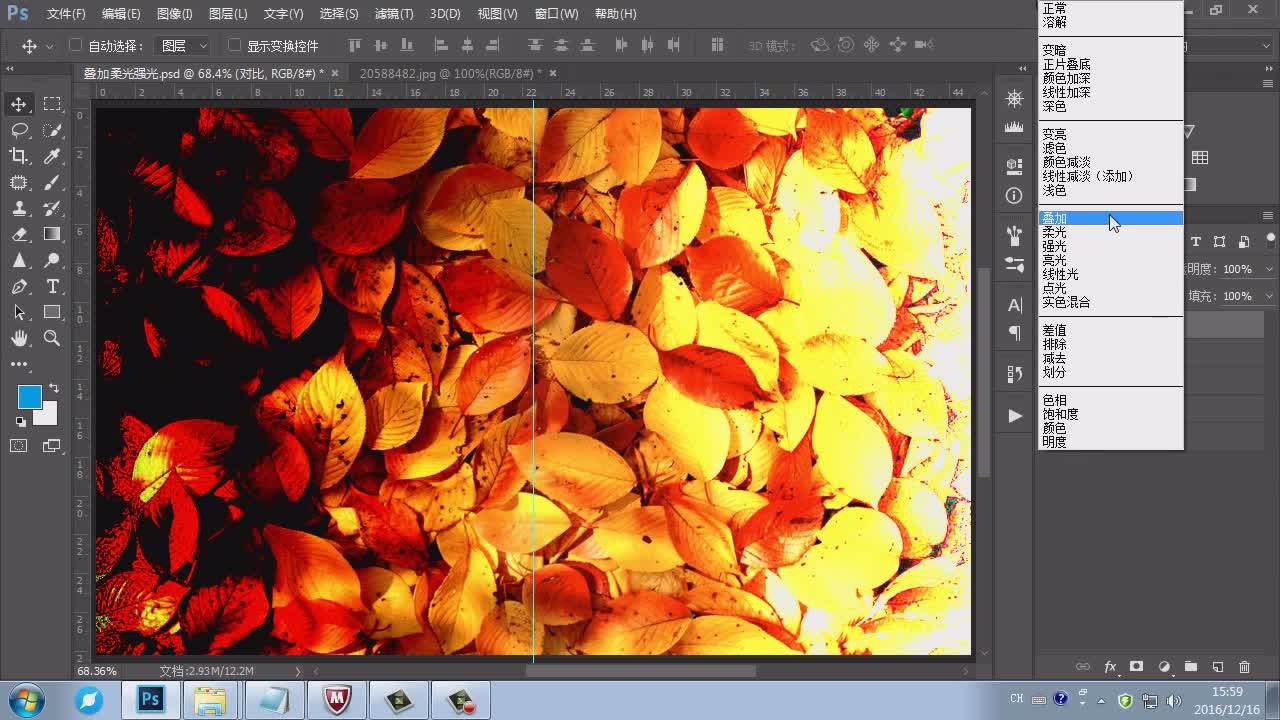The height and width of the screenshot is (720, 1280).
Task: Select the Brush tool
Action: pyautogui.click(x=52, y=182)
